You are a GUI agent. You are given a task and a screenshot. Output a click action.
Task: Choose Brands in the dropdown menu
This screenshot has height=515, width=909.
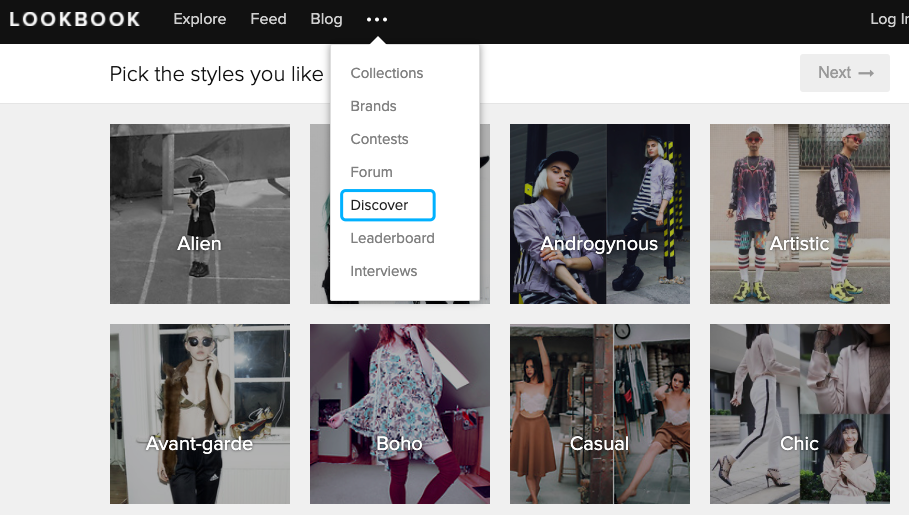click(373, 106)
